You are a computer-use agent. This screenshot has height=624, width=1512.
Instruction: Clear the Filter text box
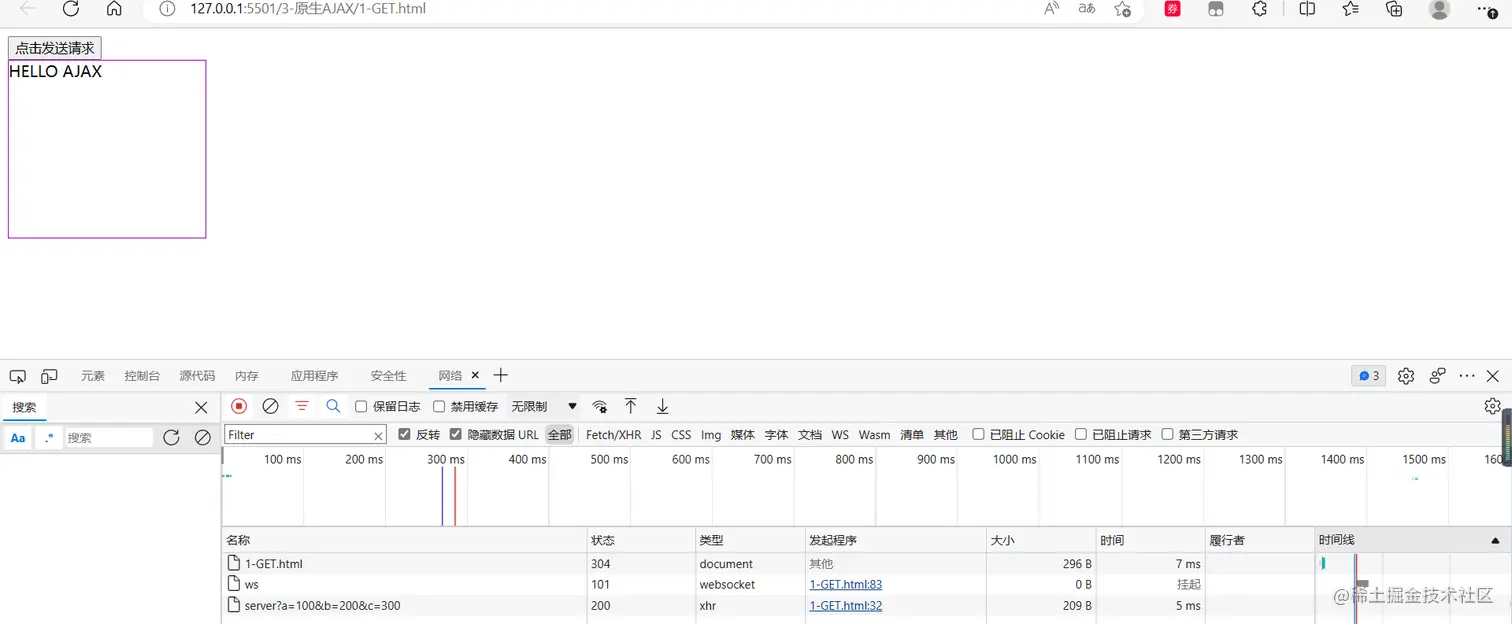[378, 436]
